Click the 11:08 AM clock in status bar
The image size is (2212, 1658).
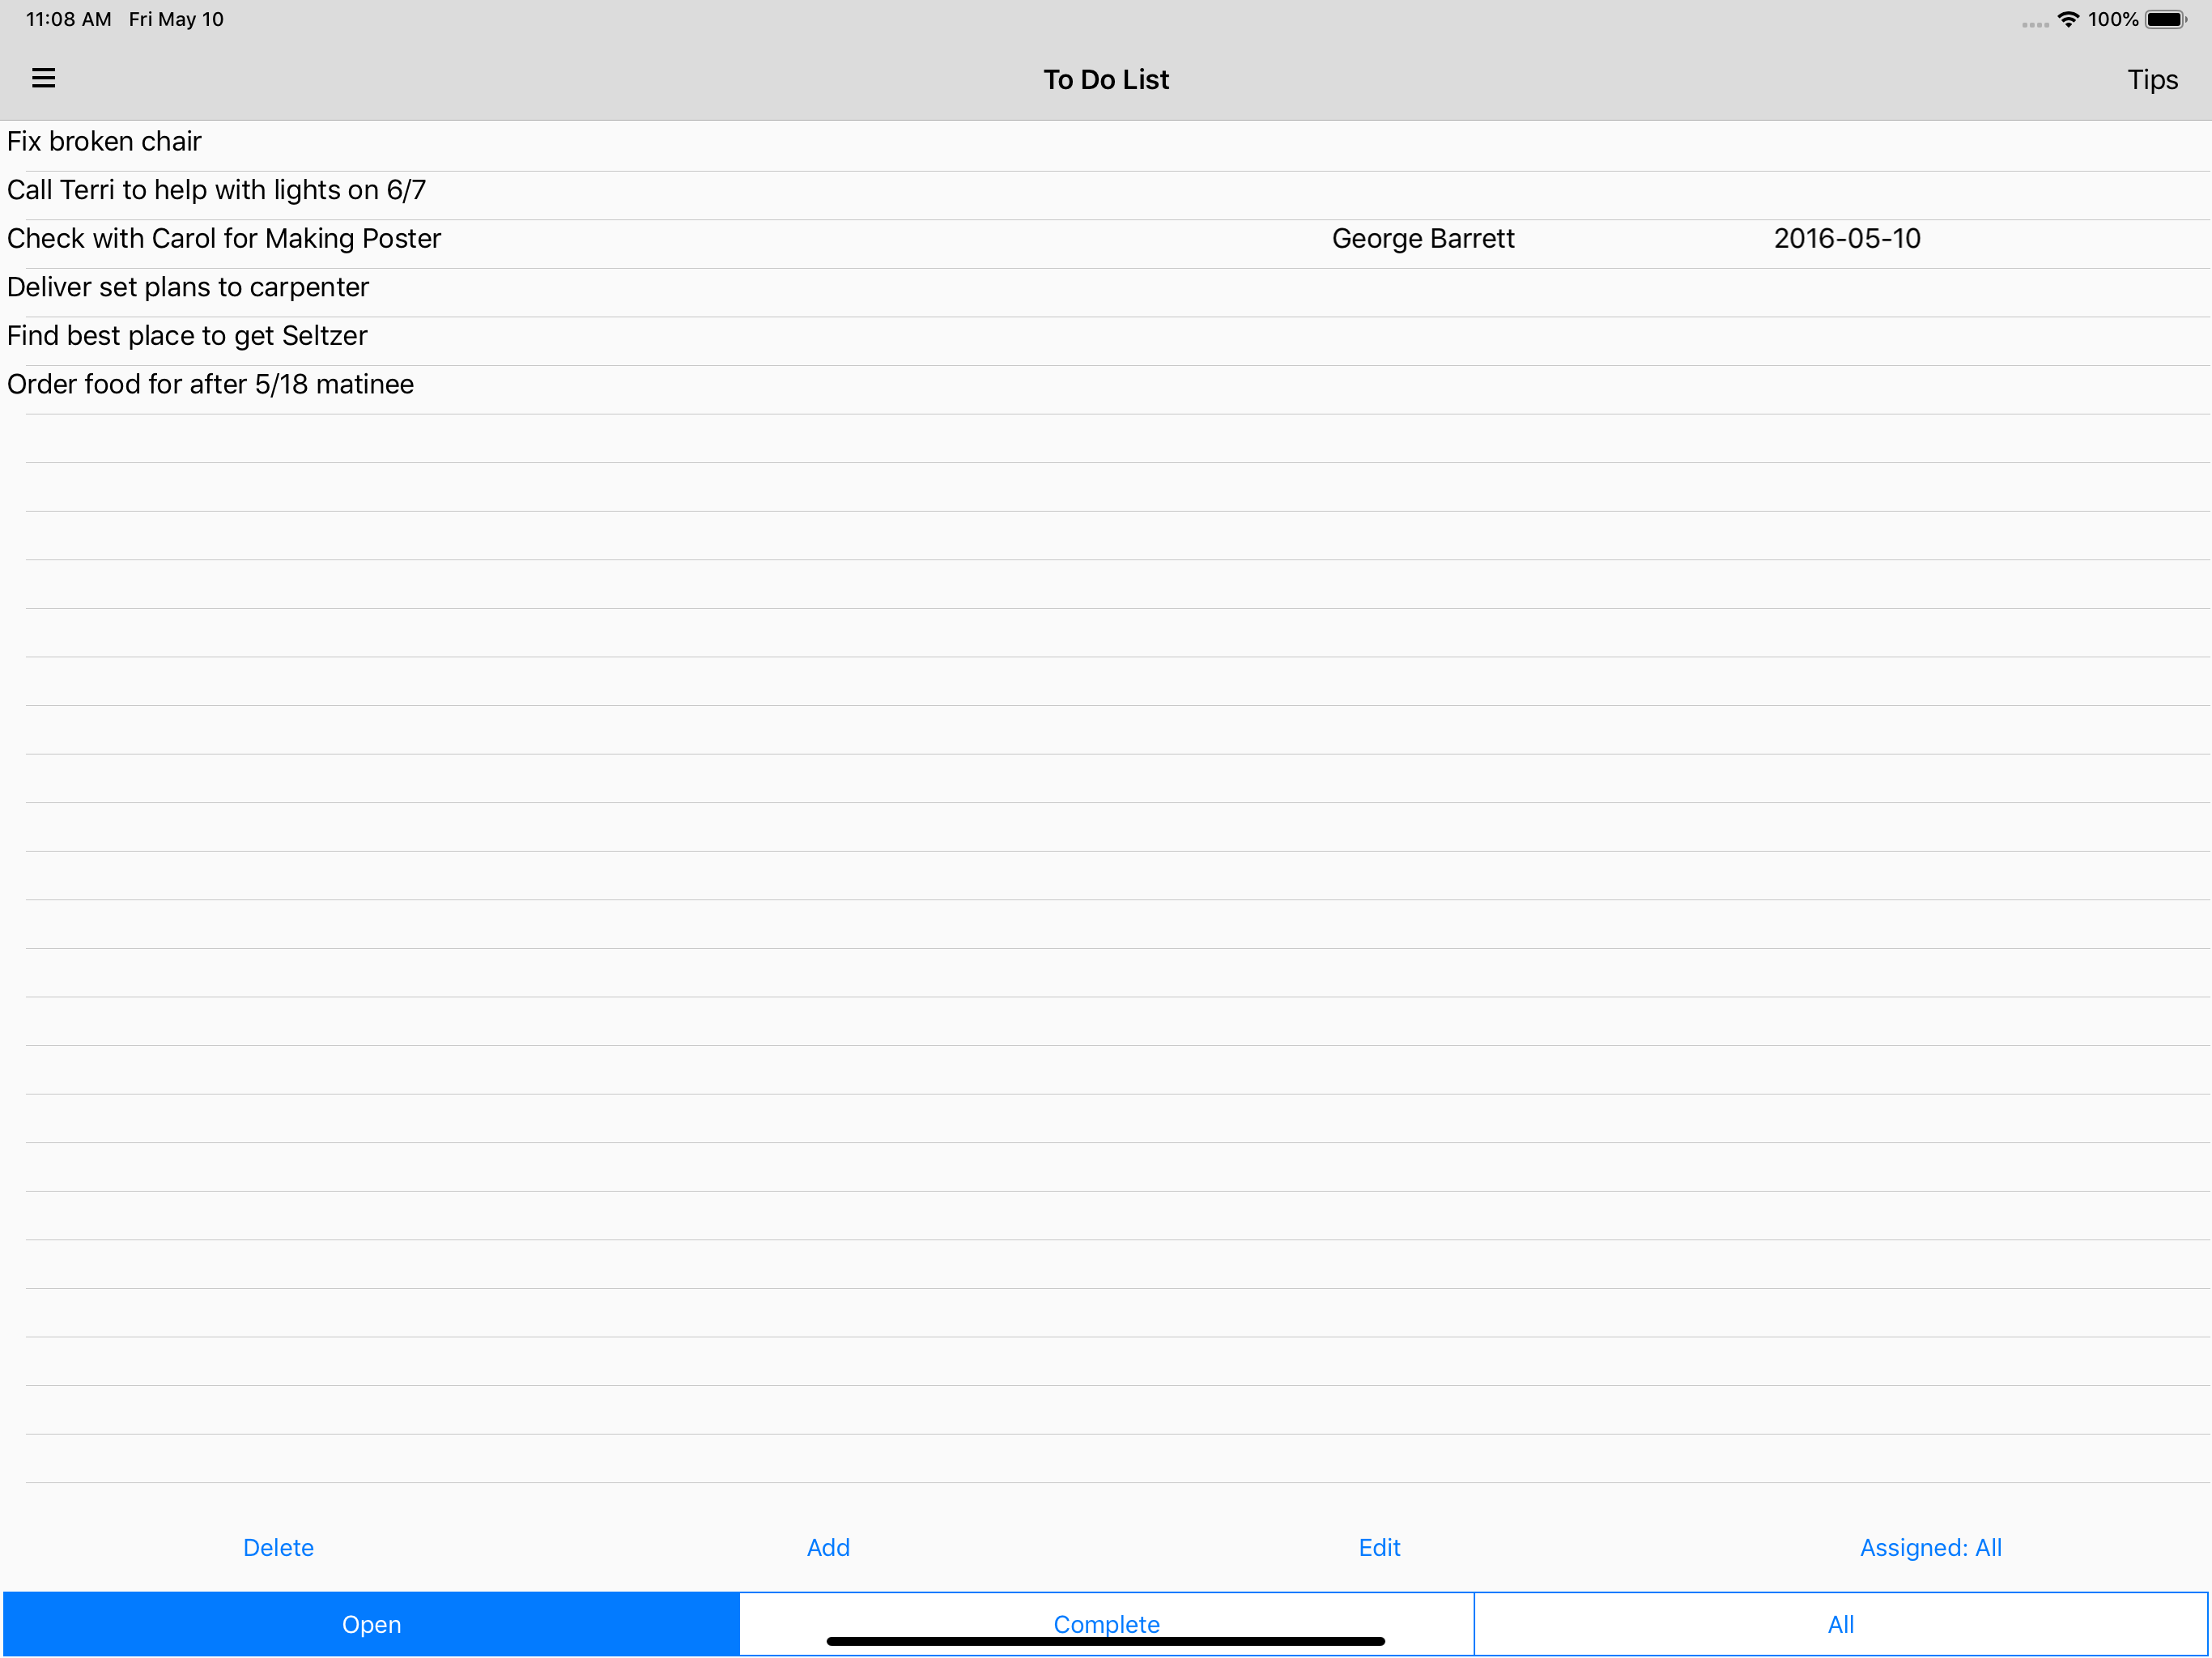coord(68,19)
